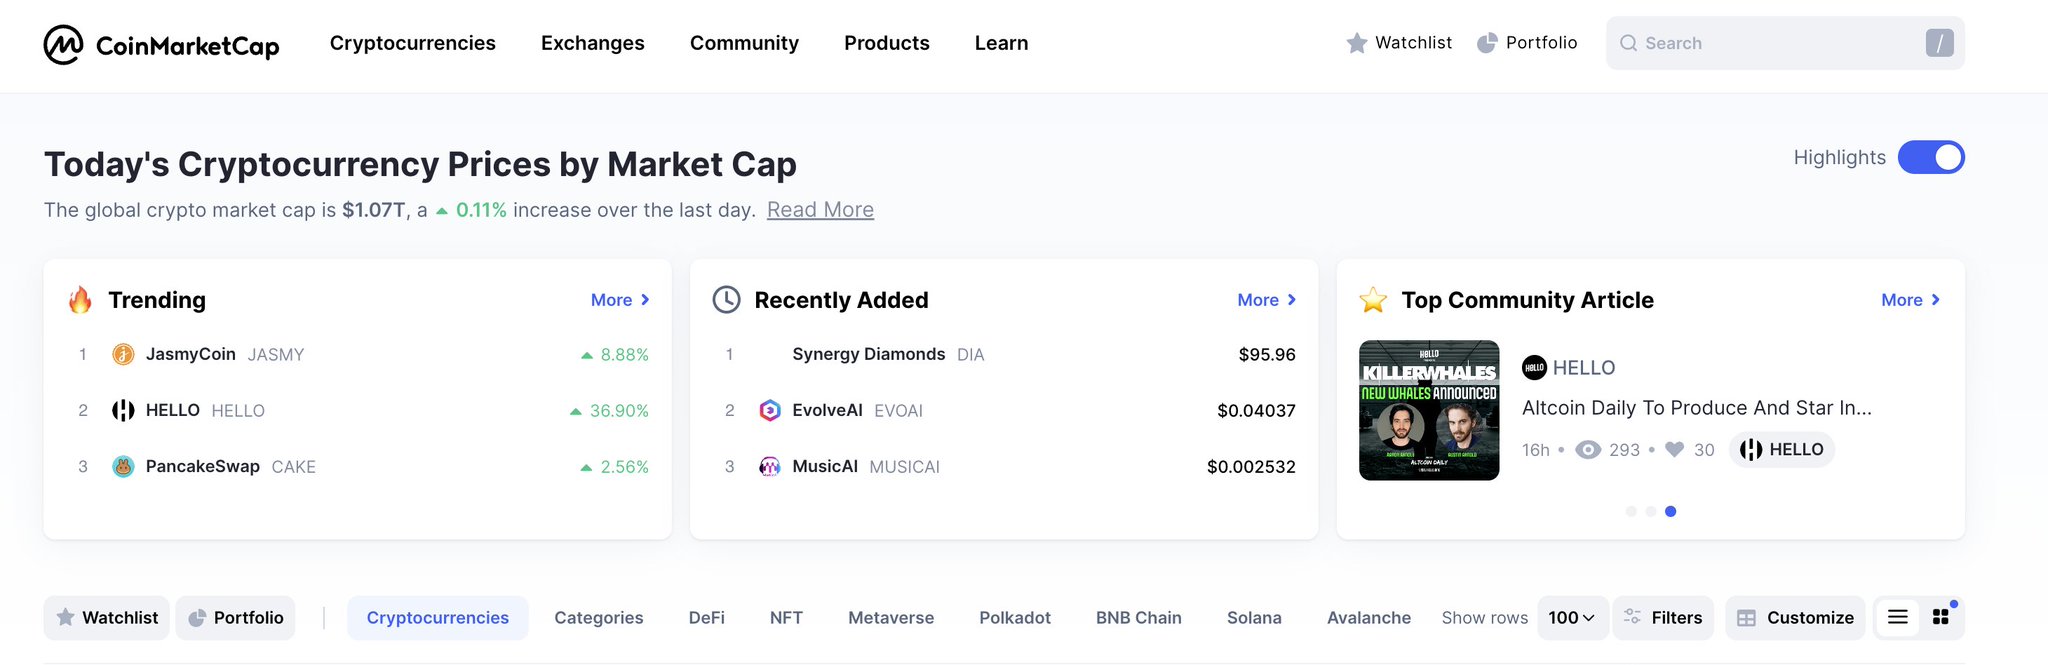The width and height of the screenshot is (2048, 665).
Task: Select the DeFi tab
Action: click(706, 618)
